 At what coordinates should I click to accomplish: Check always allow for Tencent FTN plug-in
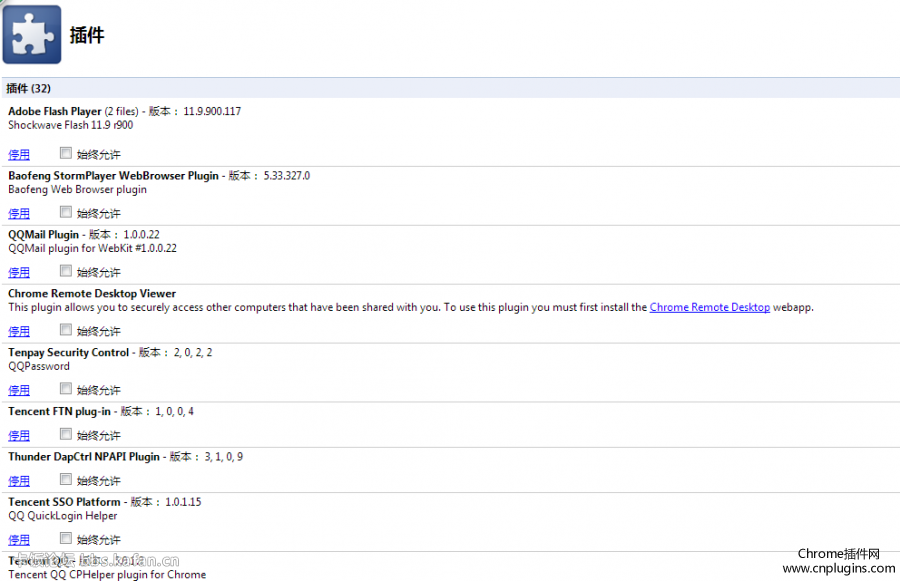pyautogui.click(x=66, y=434)
